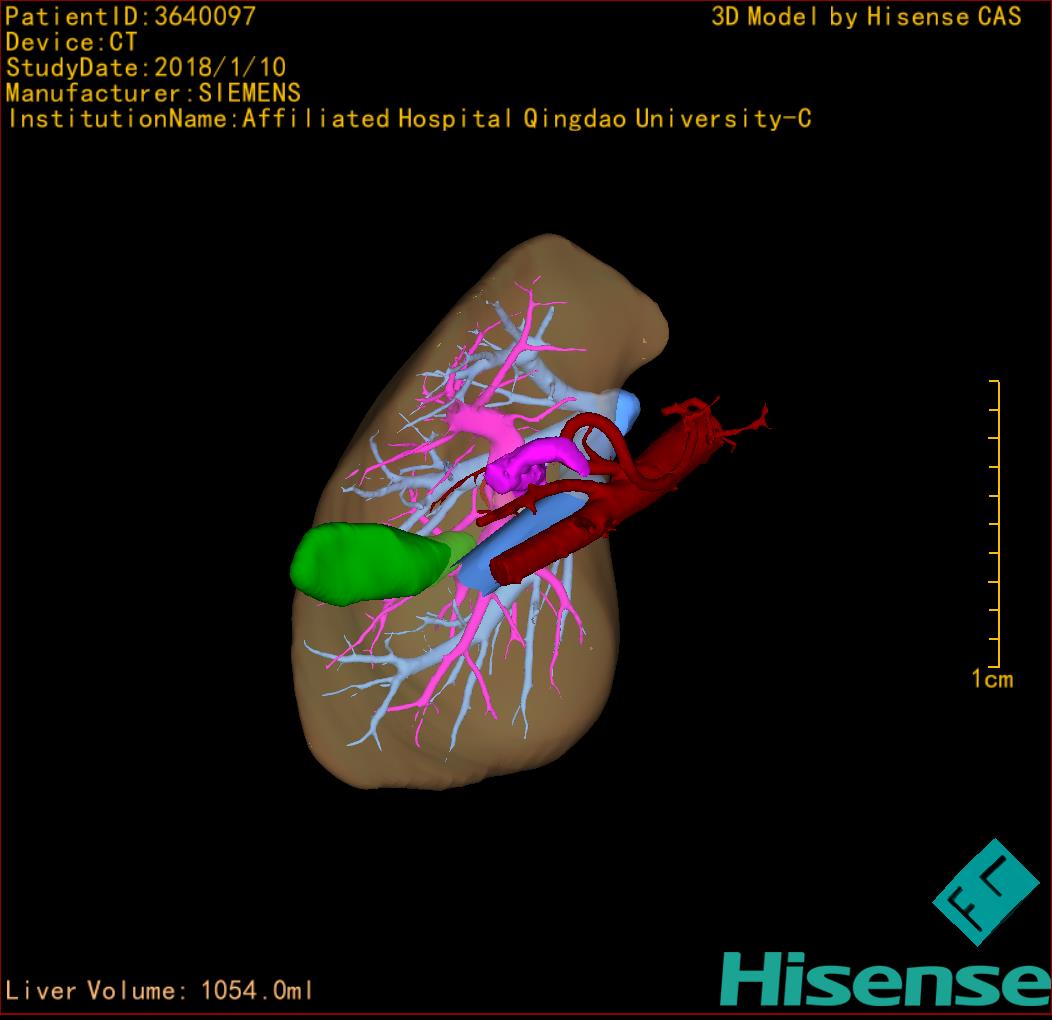Click the Liver Volume: 1054.0ml readout

(159, 990)
